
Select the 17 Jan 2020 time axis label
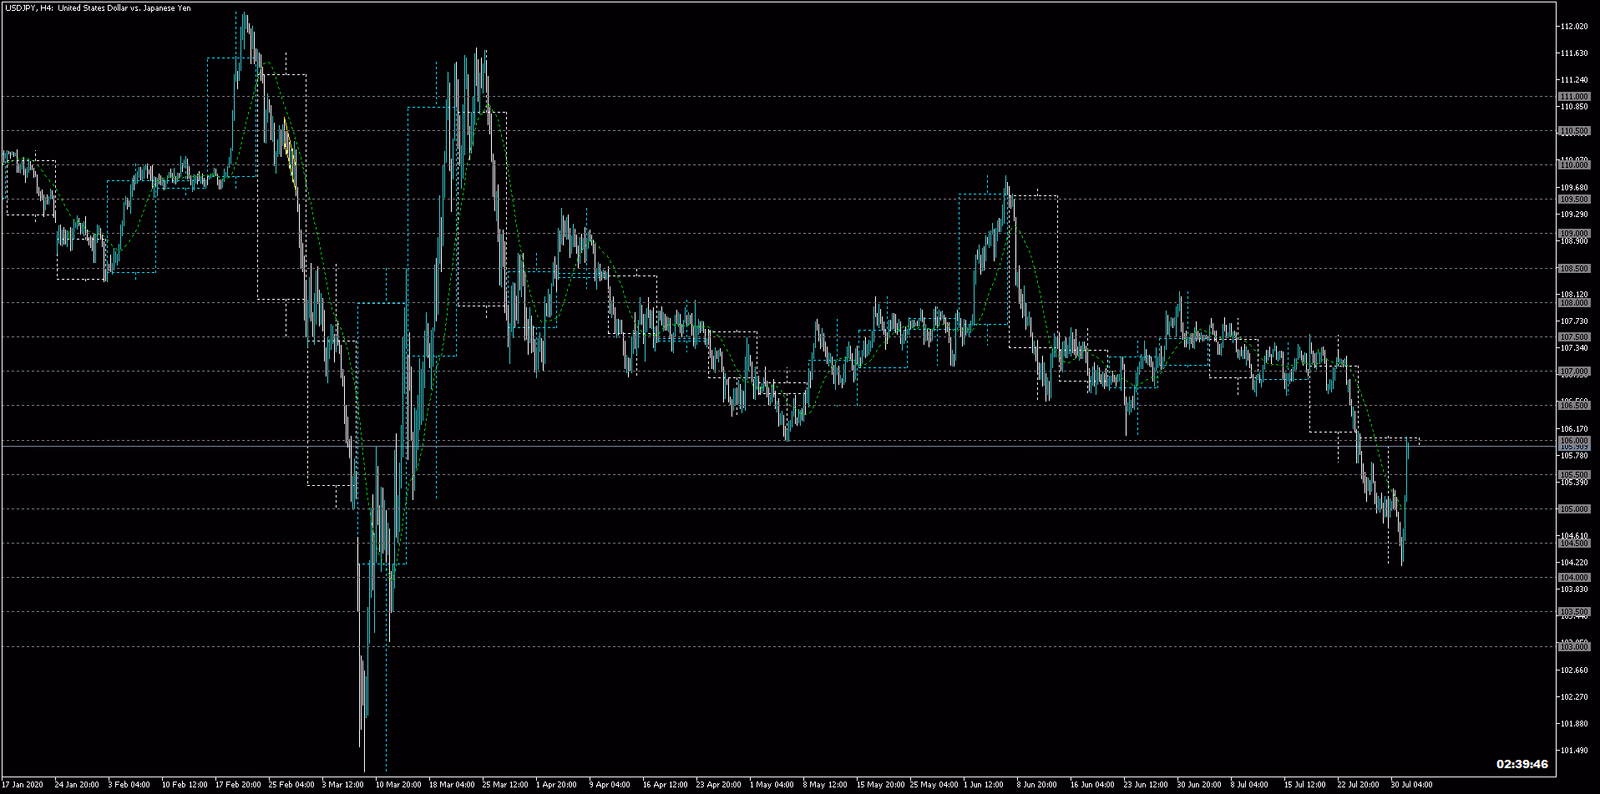[x=23, y=785]
